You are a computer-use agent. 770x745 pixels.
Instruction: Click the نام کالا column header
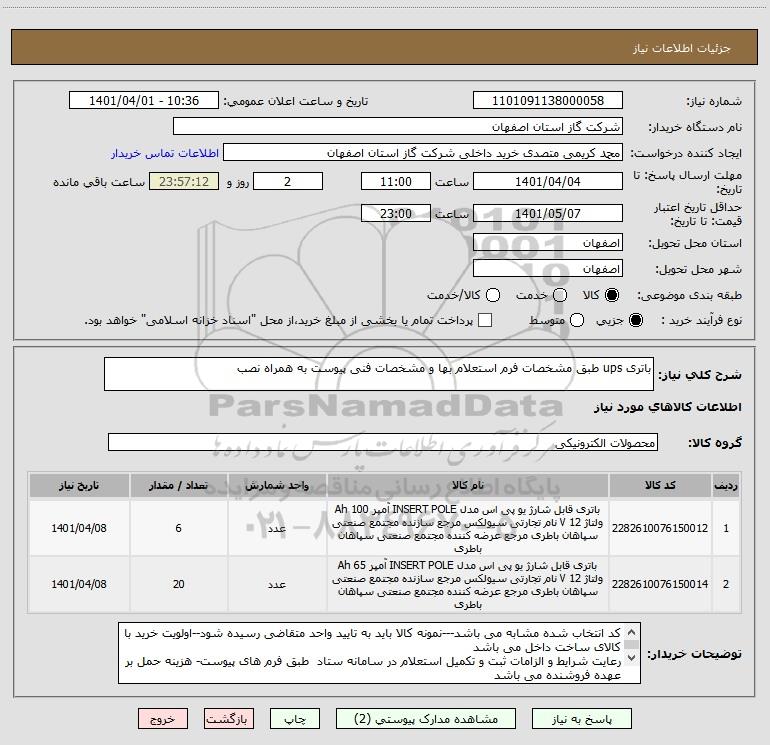468,485
